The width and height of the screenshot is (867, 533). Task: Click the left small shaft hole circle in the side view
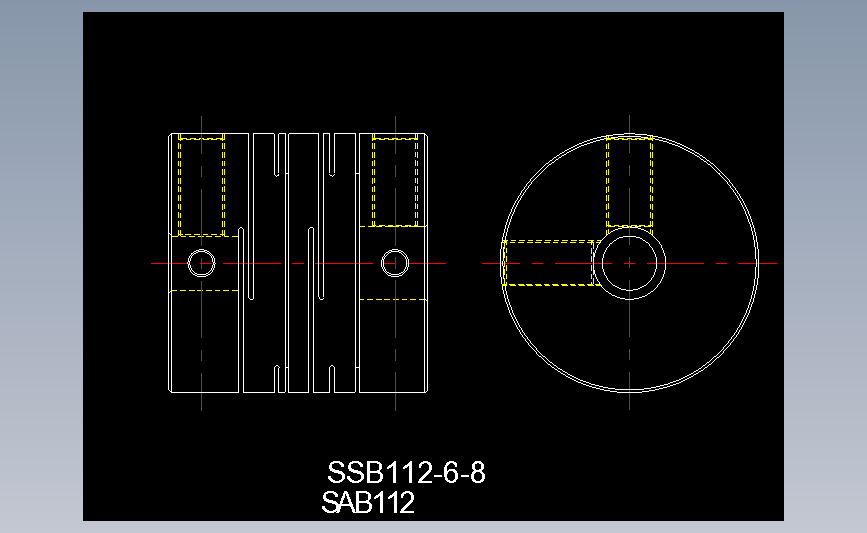[201, 263]
